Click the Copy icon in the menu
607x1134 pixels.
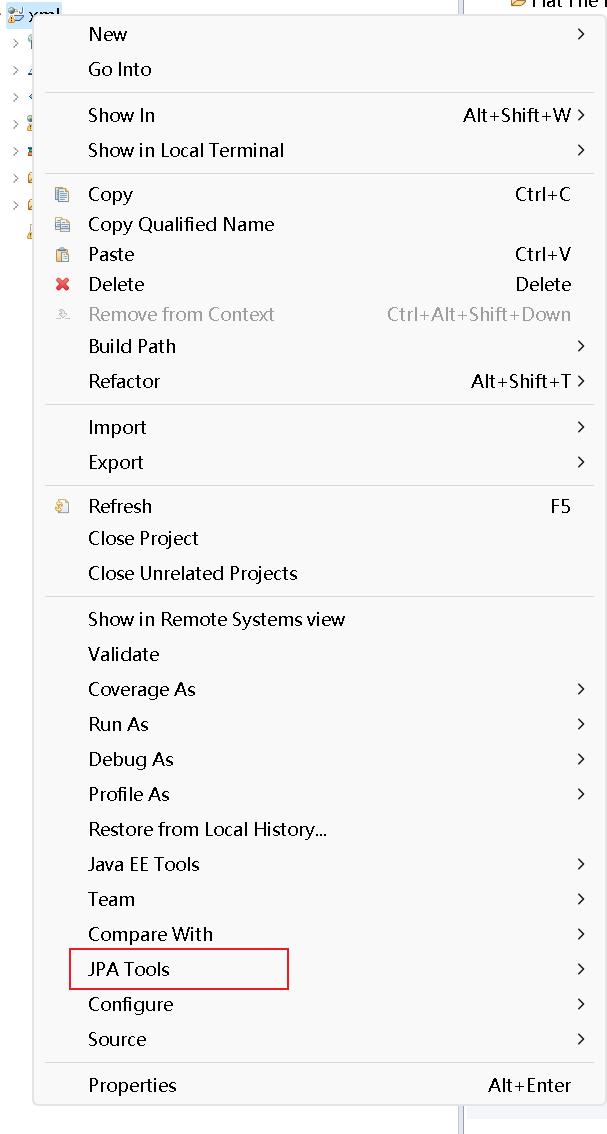62,195
